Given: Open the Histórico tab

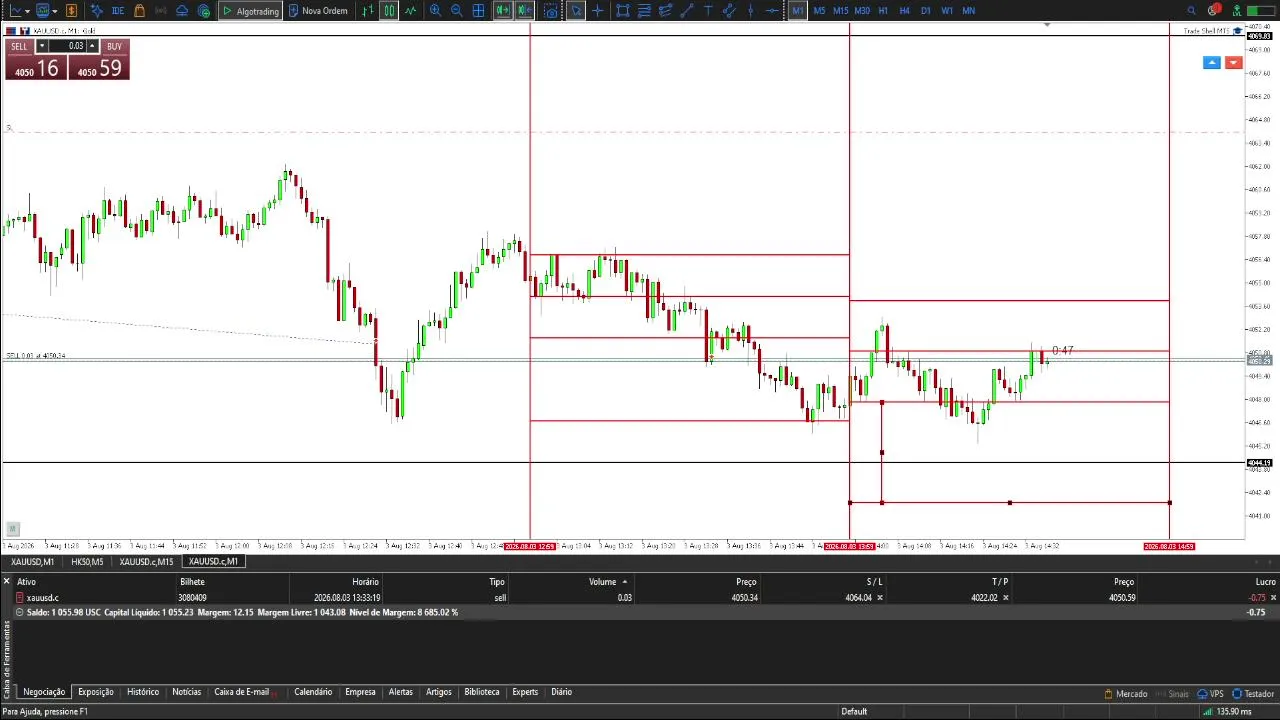Looking at the screenshot, I should [x=142, y=692].
